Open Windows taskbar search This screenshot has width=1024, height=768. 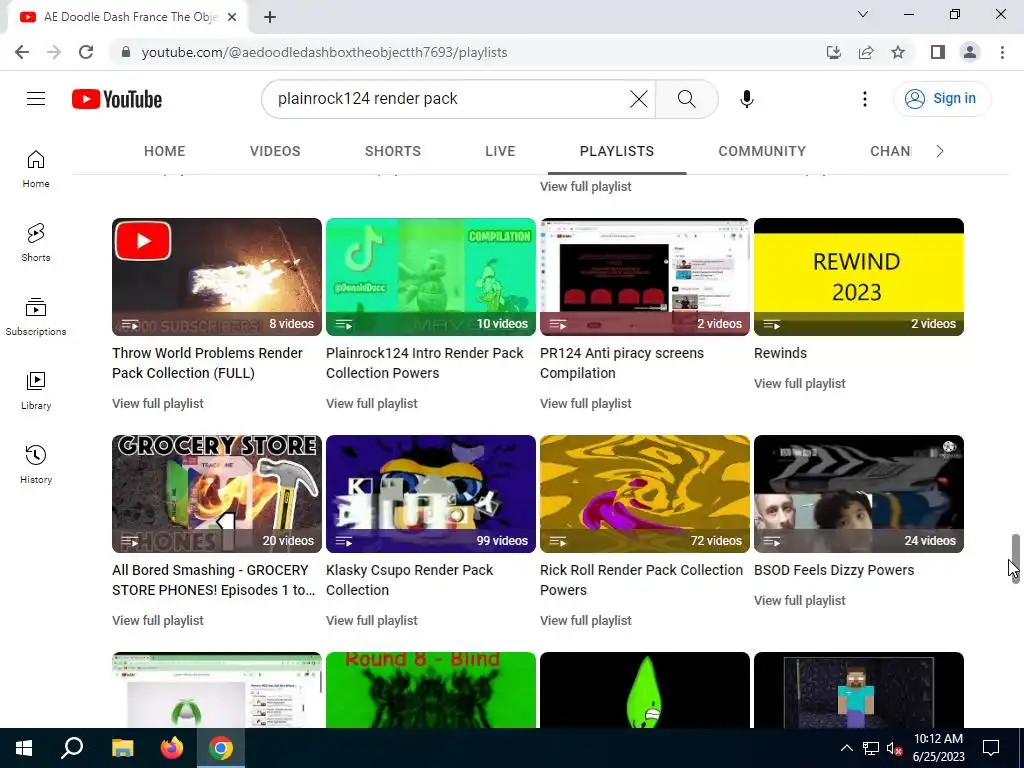(x=72, y=748)
